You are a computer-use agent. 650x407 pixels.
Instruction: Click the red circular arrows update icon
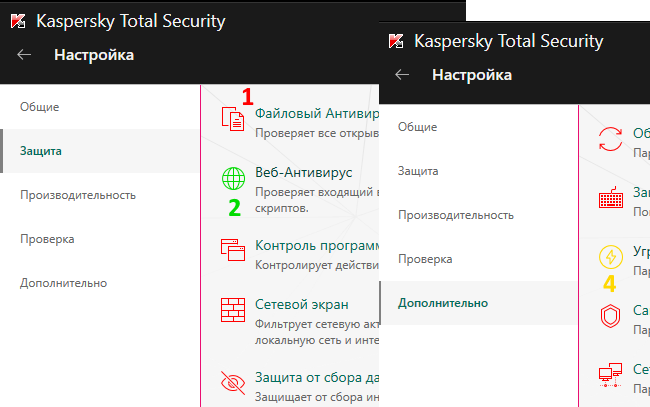pyautogui.click(x=610, y=140)
